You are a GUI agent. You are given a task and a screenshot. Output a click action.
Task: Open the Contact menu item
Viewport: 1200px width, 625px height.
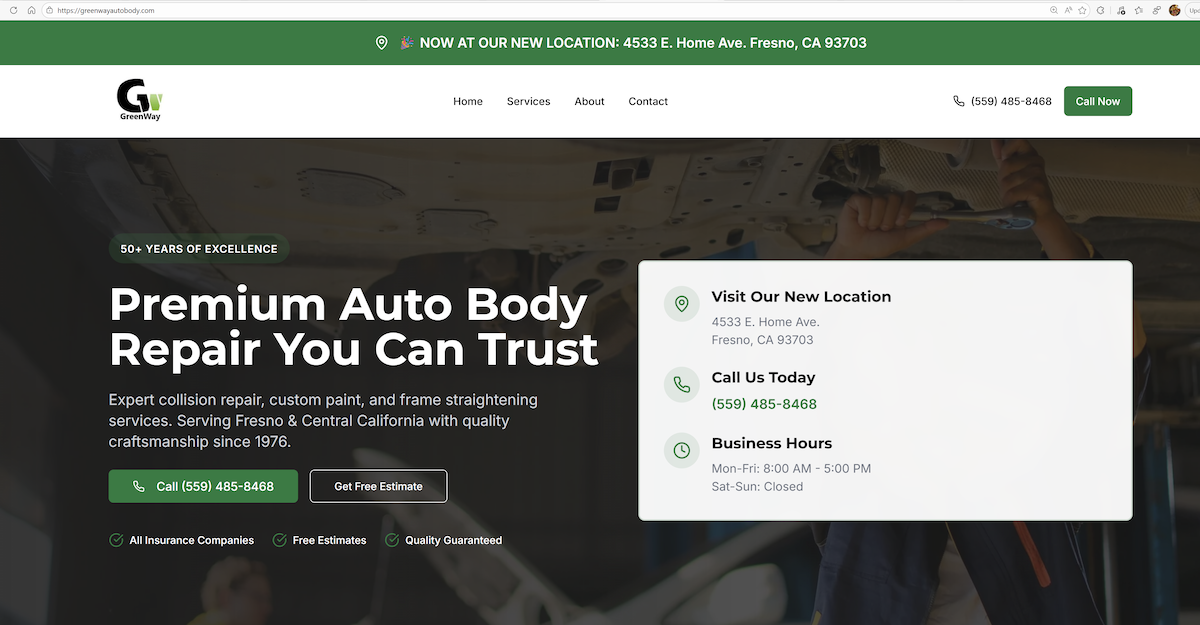point(648,101)
